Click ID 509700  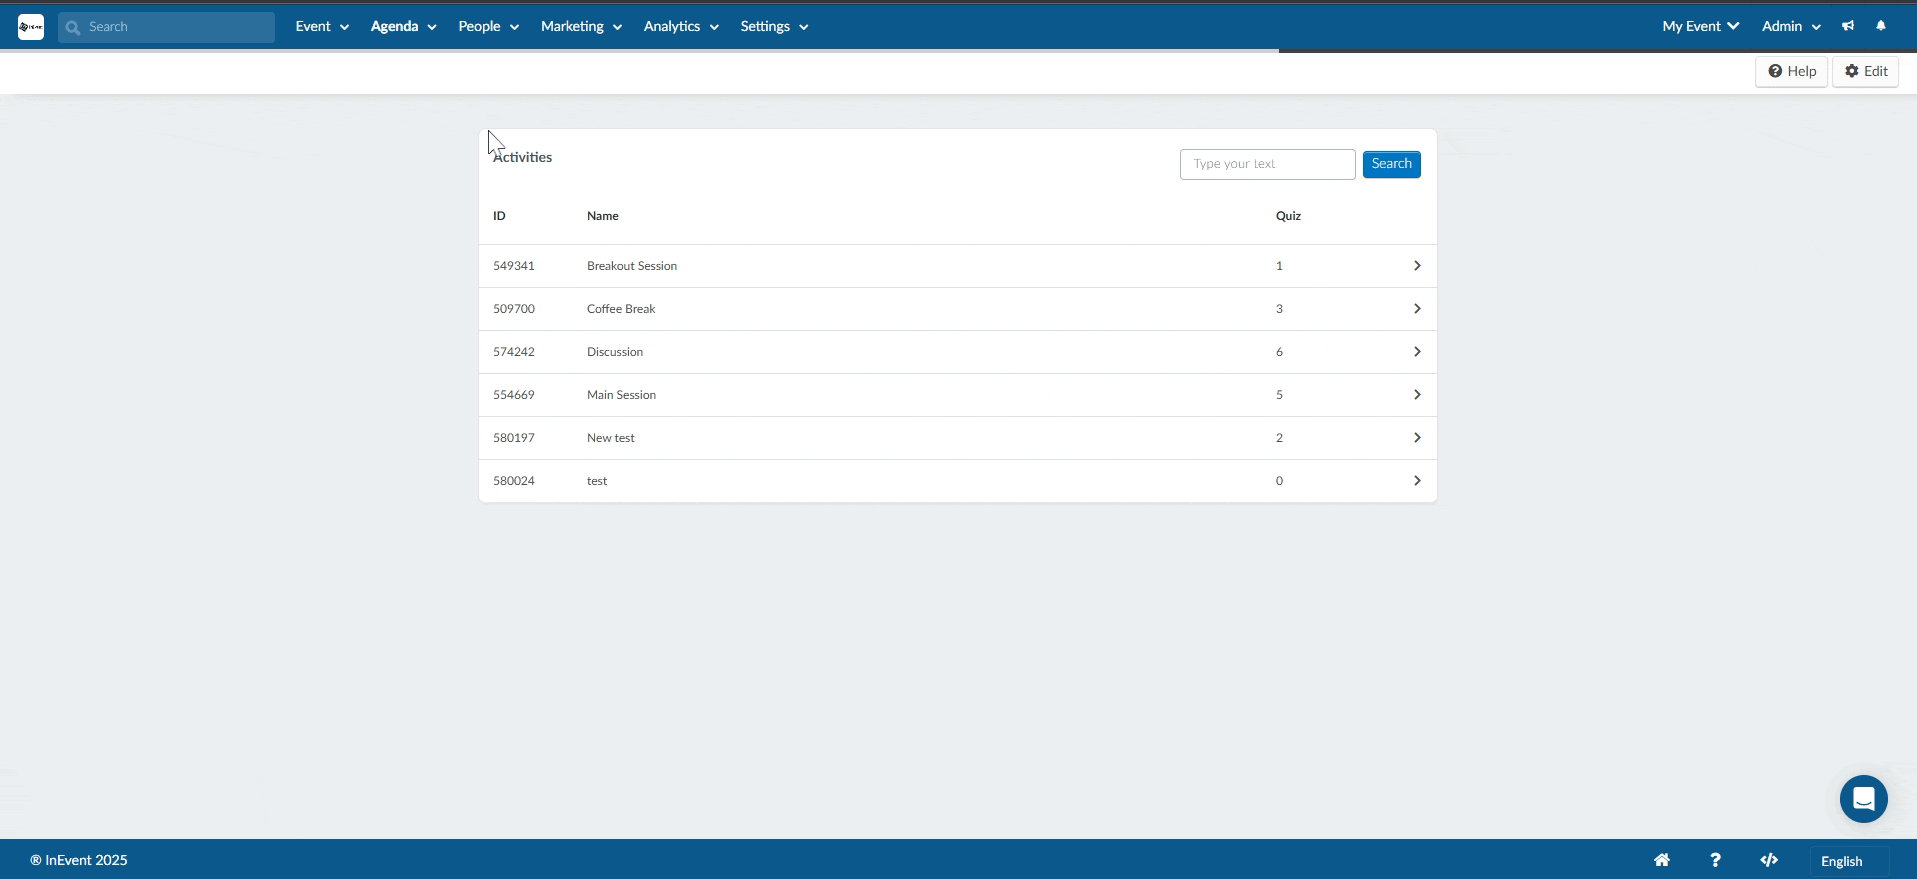(x=514, y=309)
